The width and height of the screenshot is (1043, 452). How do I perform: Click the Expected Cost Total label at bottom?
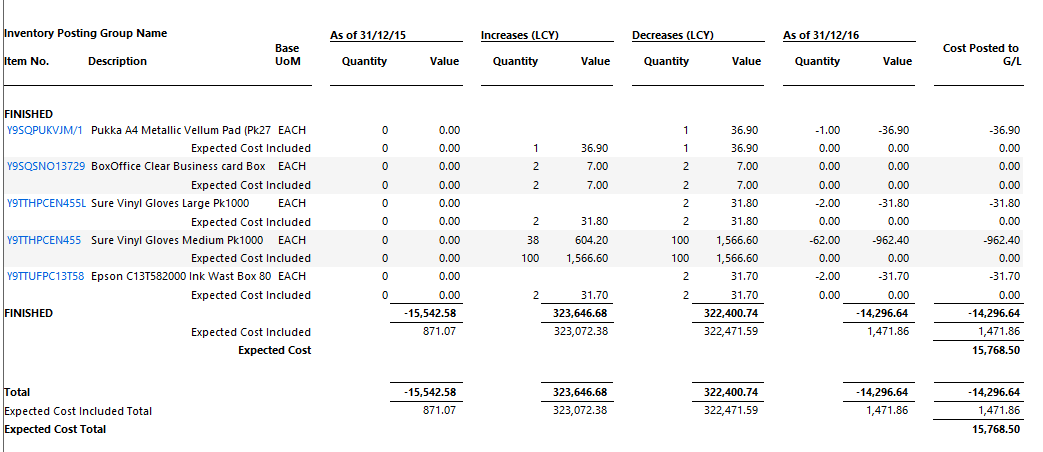coord(55,429)
